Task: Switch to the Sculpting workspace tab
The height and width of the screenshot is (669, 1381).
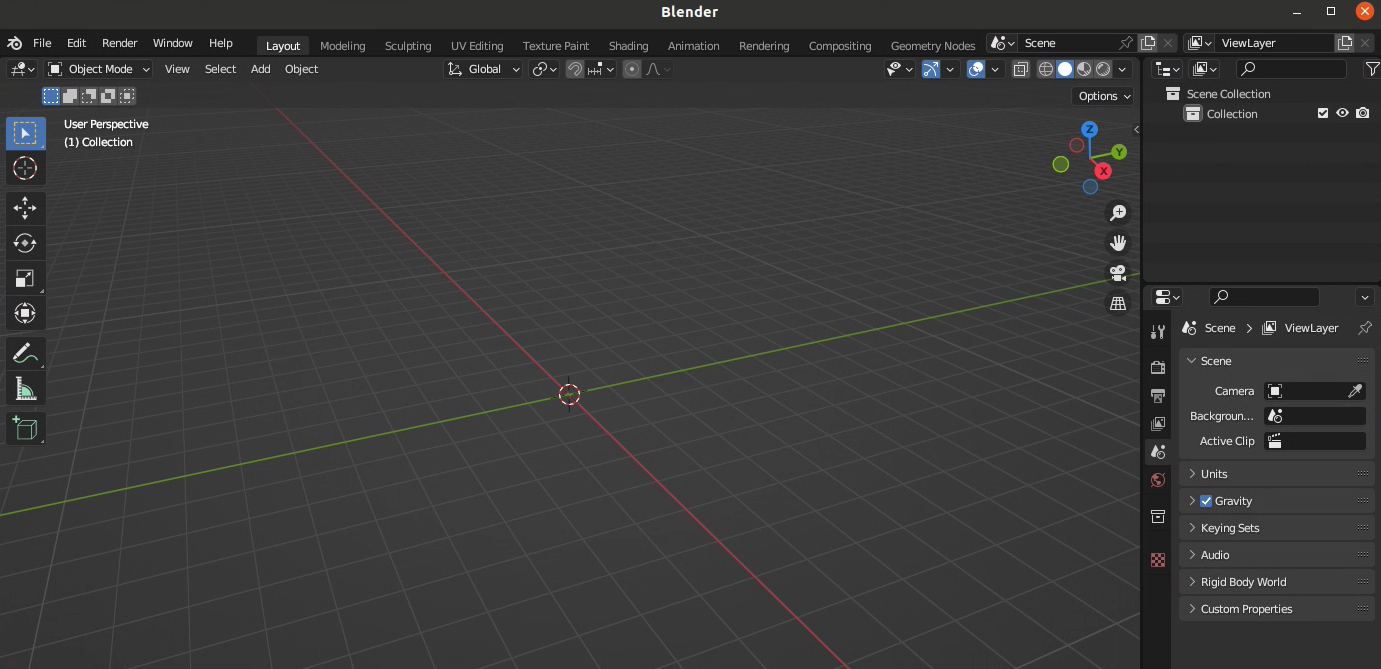Action: click(x=408, y=45)
